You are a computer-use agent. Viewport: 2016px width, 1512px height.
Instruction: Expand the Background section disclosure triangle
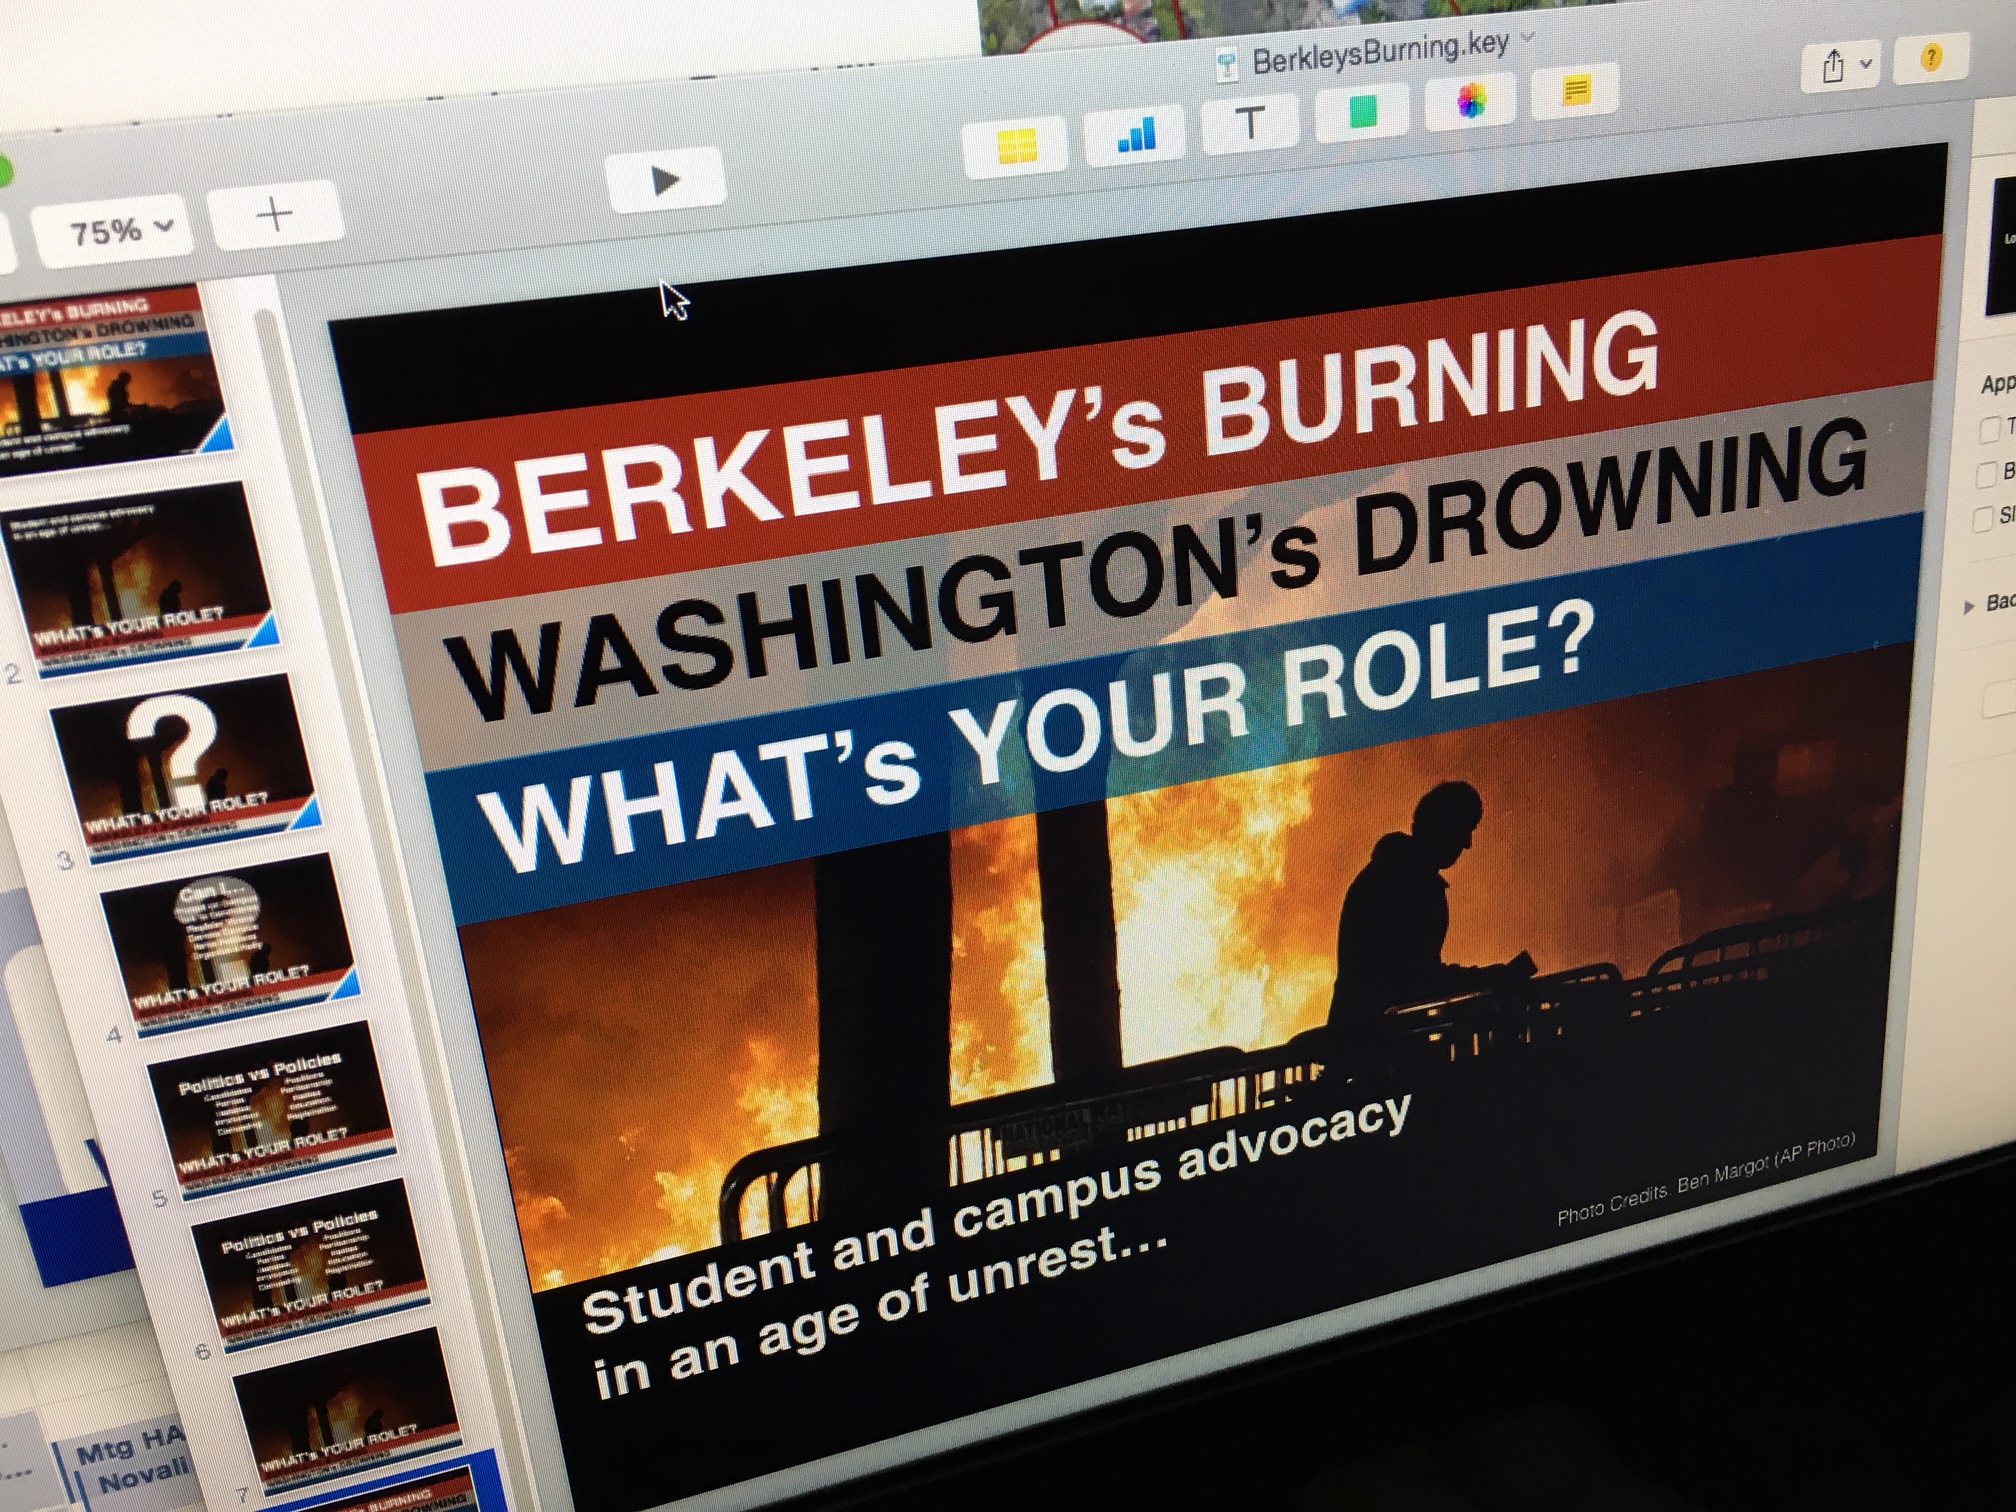click(1968, 606)
